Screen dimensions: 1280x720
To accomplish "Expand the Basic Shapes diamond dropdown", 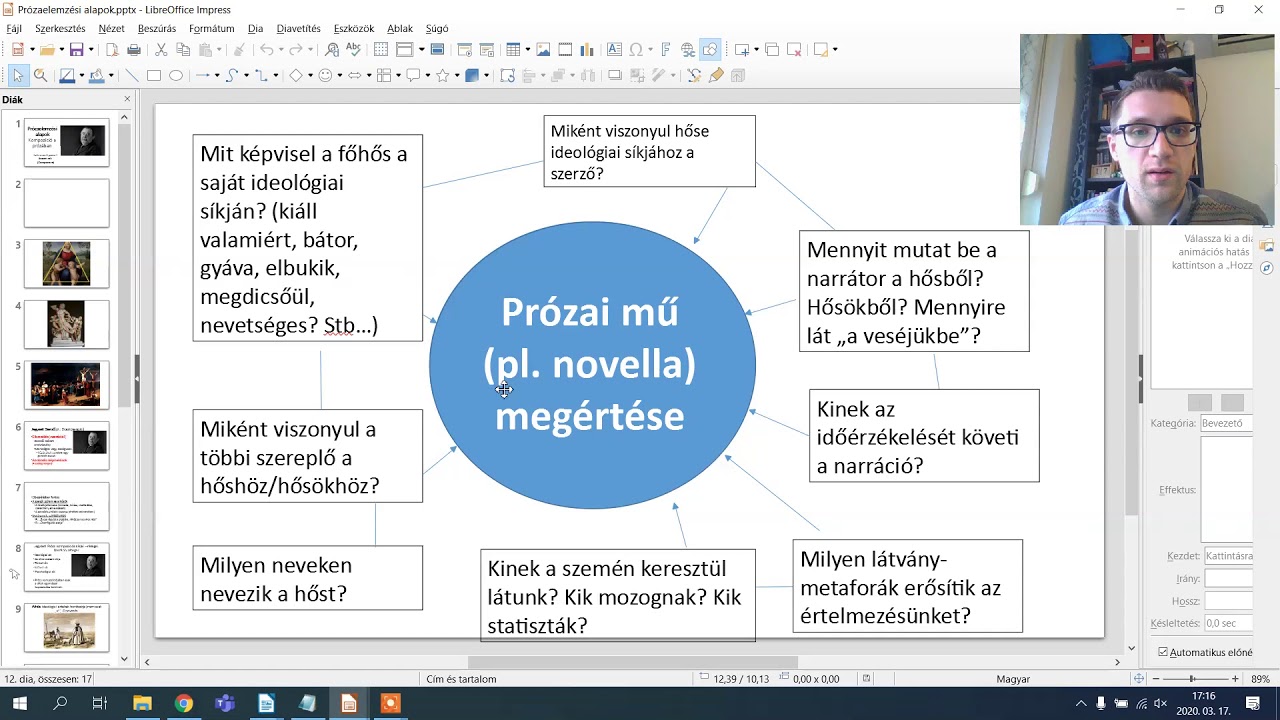I will 310,75.
